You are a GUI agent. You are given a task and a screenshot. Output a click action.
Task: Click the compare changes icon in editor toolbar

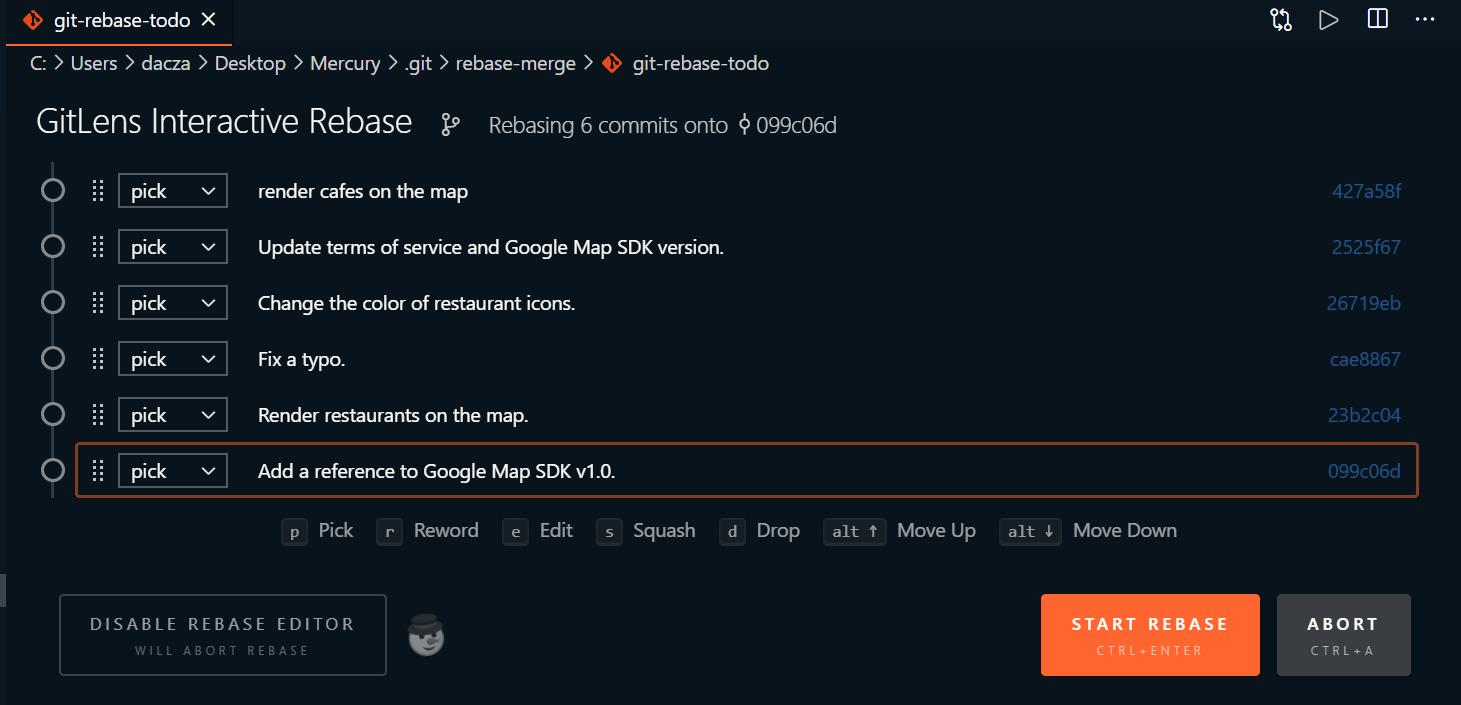(1281, 20)
